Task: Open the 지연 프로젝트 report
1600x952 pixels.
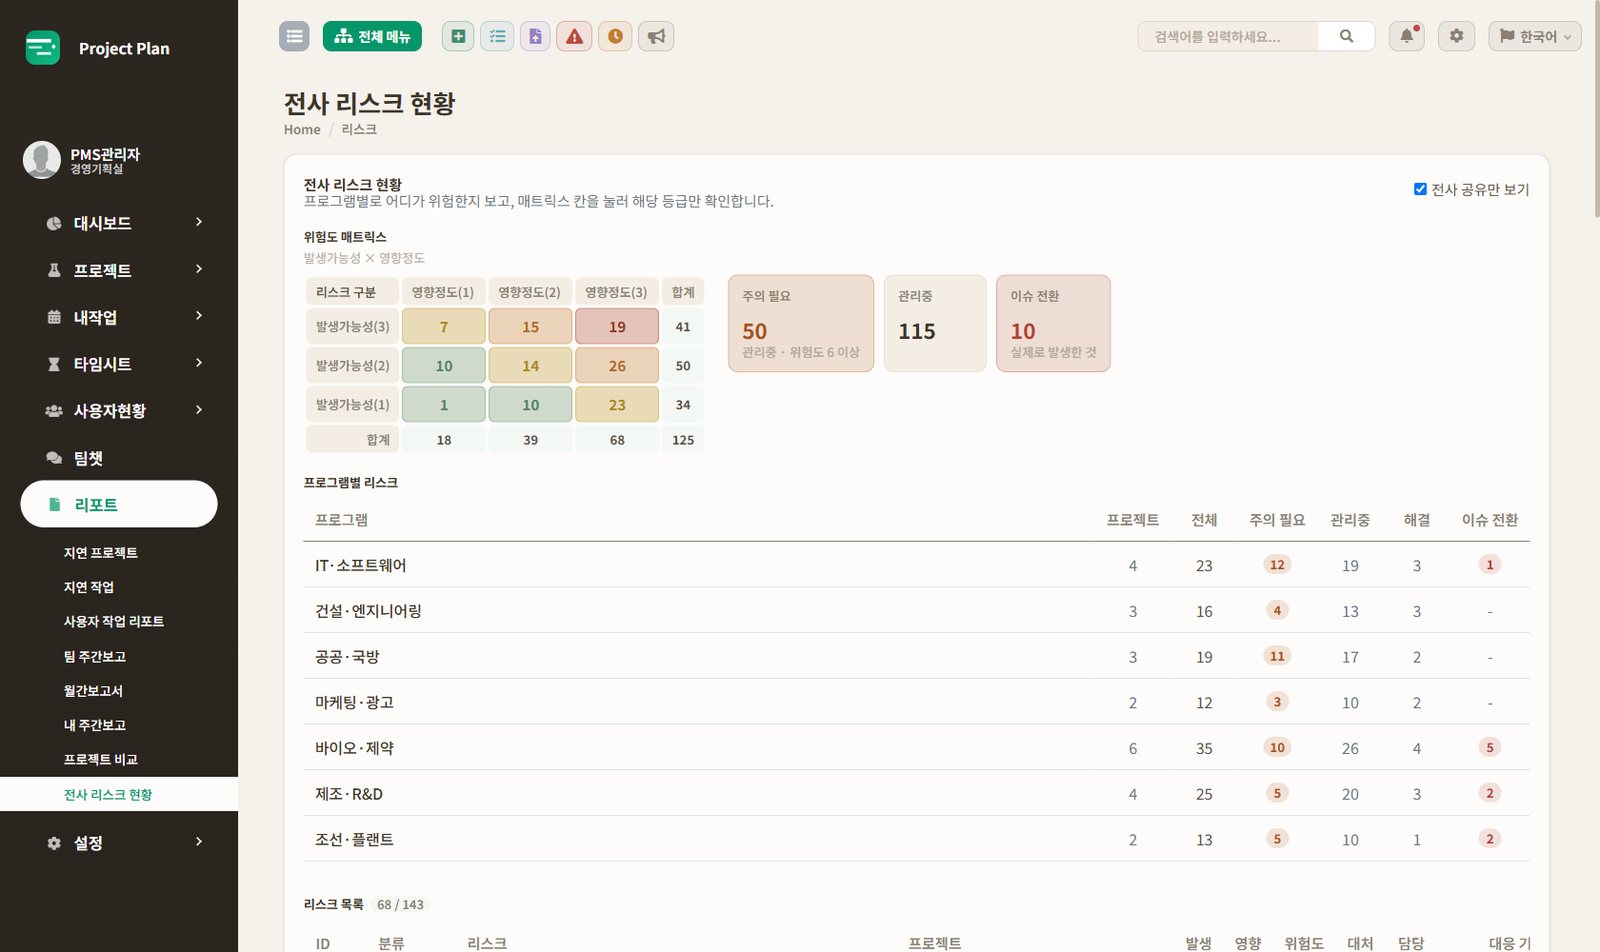Action: coord(101,553)
